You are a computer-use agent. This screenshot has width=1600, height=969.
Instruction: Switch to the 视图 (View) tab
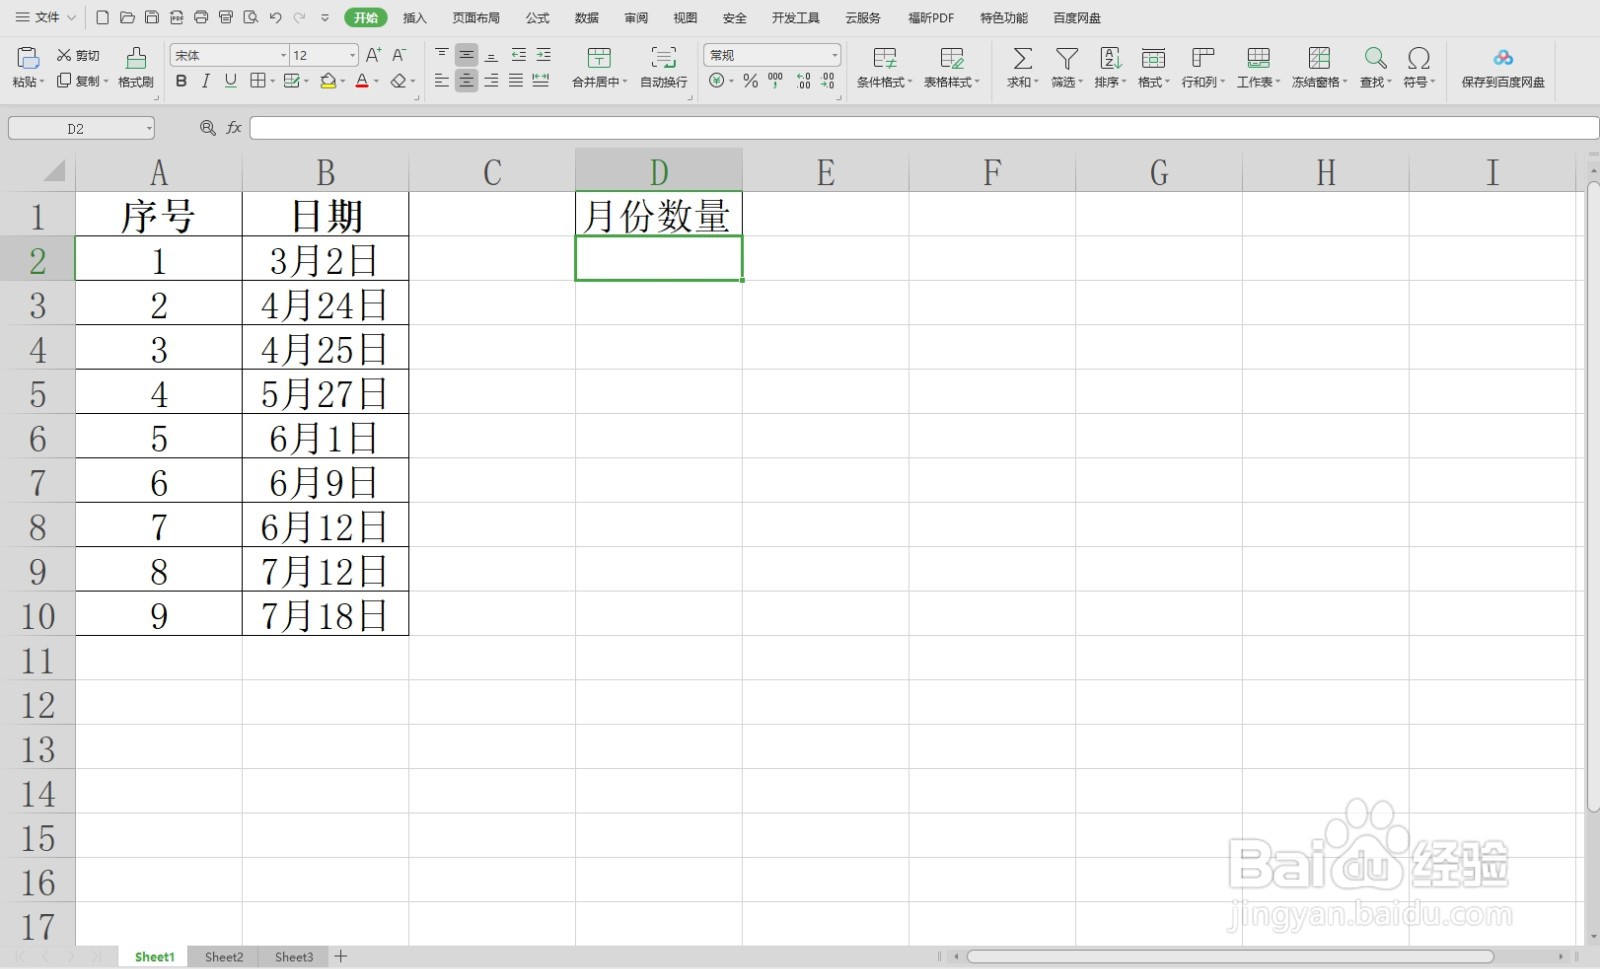685,18
